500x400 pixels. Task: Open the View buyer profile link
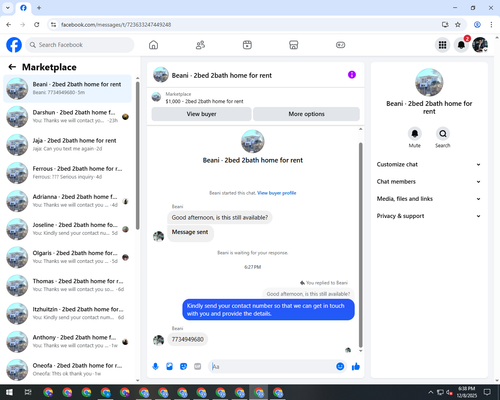coord(277,193)
